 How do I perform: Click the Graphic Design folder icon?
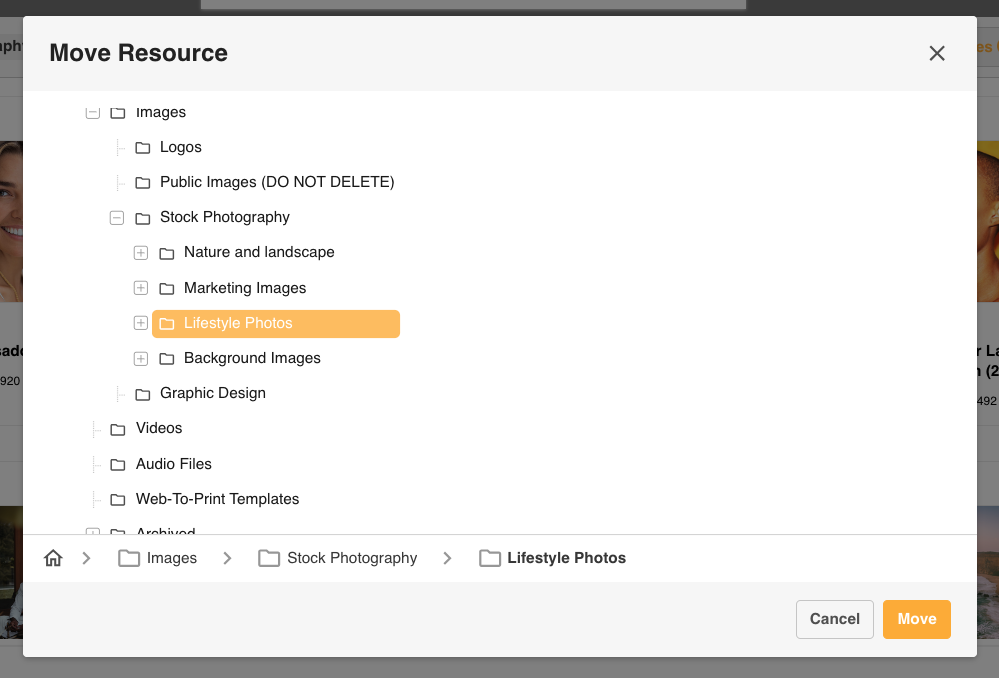click(143, 394)
